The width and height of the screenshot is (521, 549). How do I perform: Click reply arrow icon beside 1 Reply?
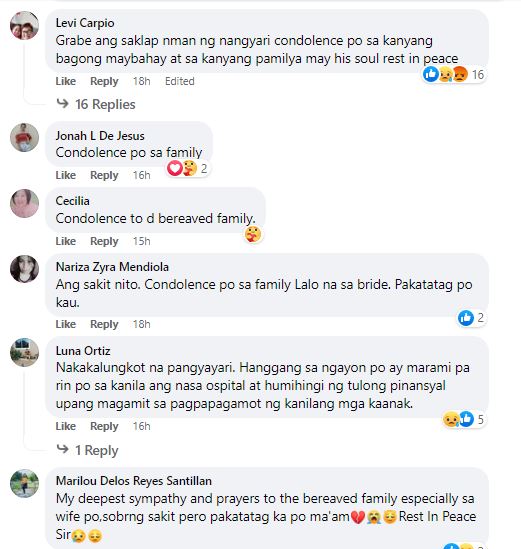pyautogui.click(x=62, y=449)
